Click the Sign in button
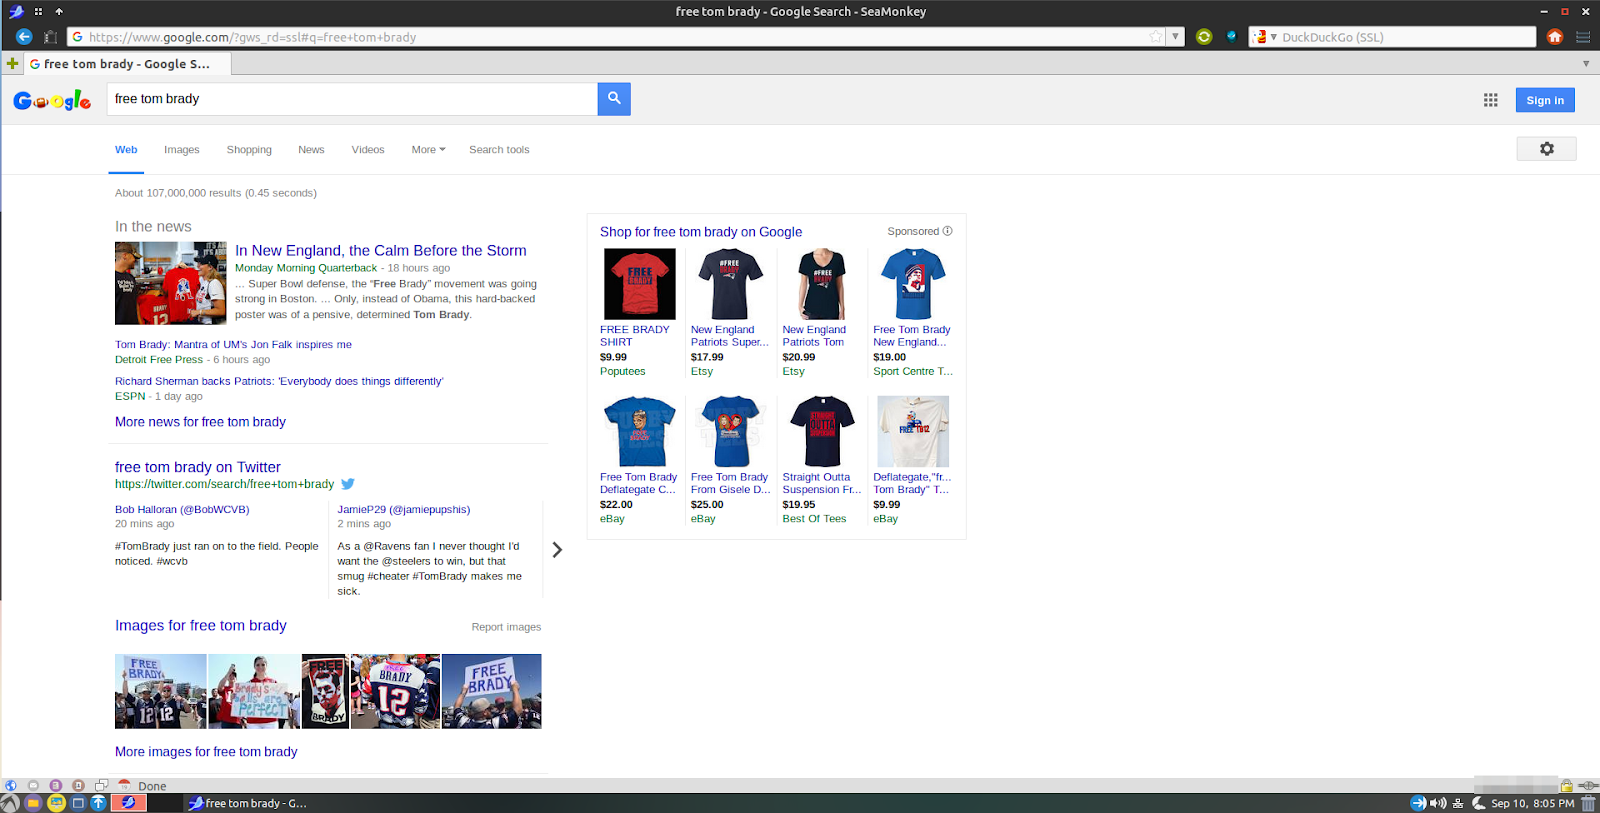The width and height of the screenshot is (1600, 813). [1545, 100]
